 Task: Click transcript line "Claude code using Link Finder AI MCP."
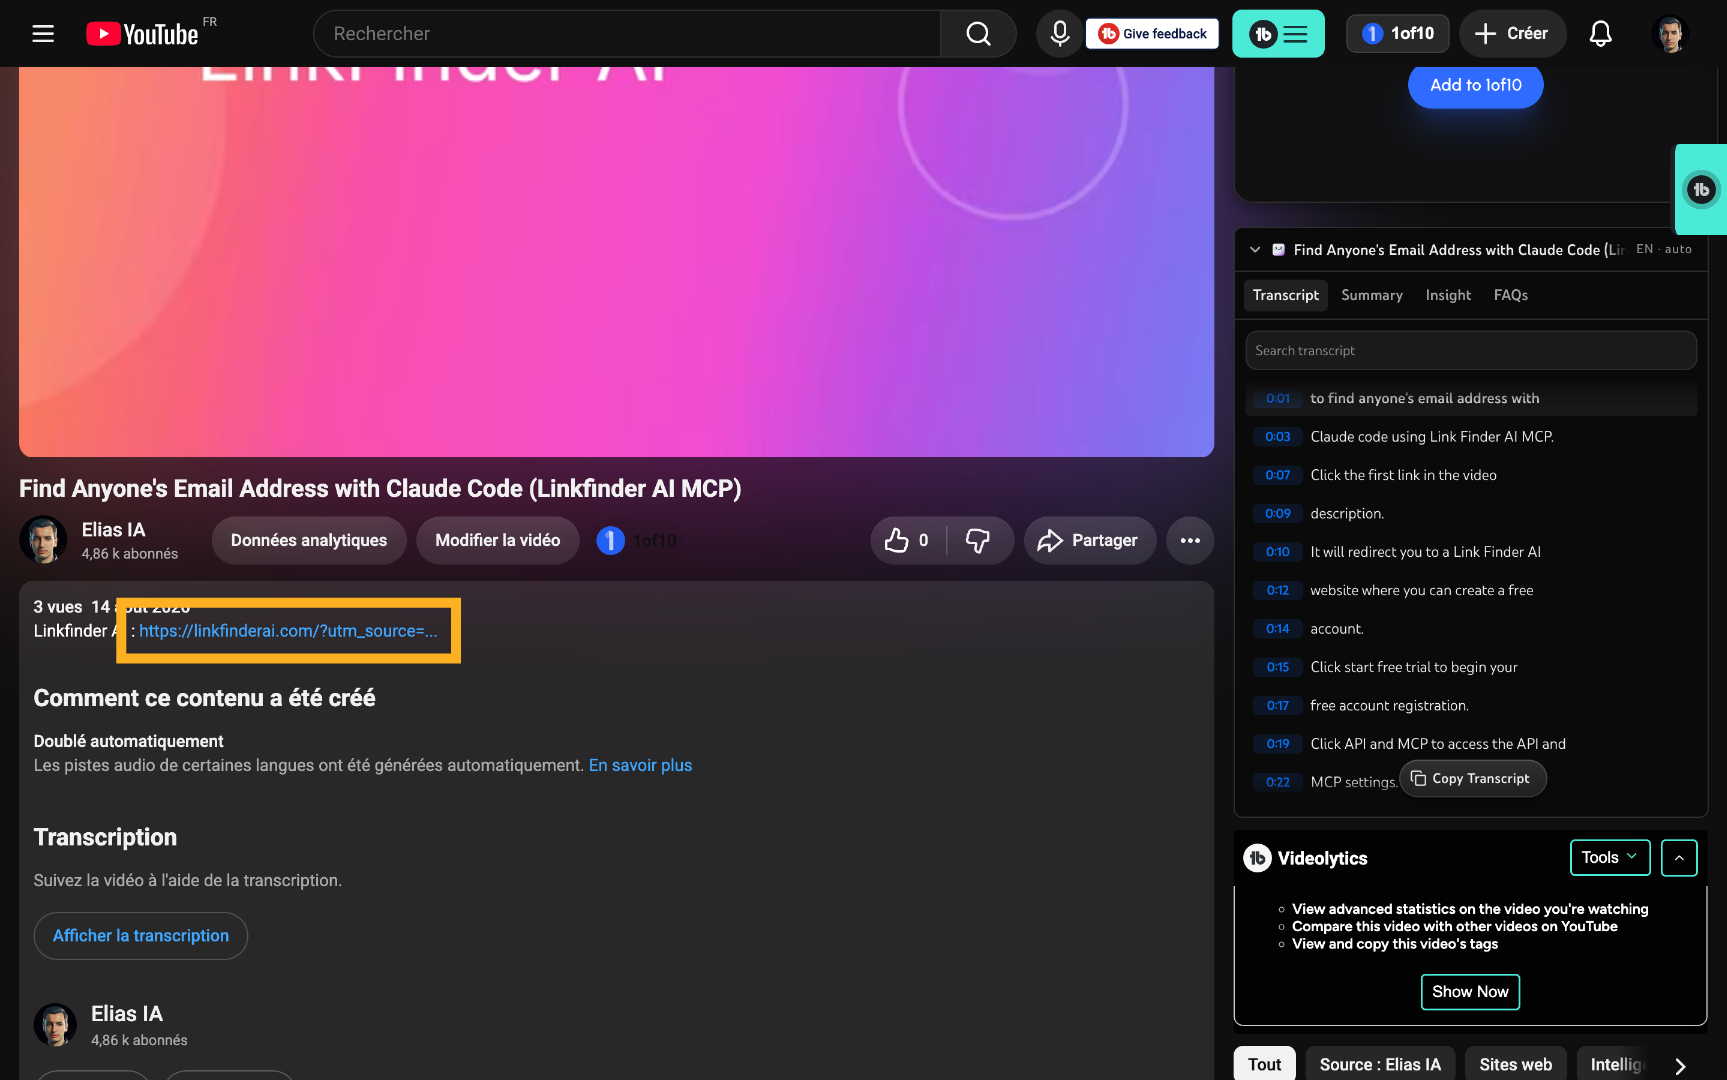point(1432,437)
